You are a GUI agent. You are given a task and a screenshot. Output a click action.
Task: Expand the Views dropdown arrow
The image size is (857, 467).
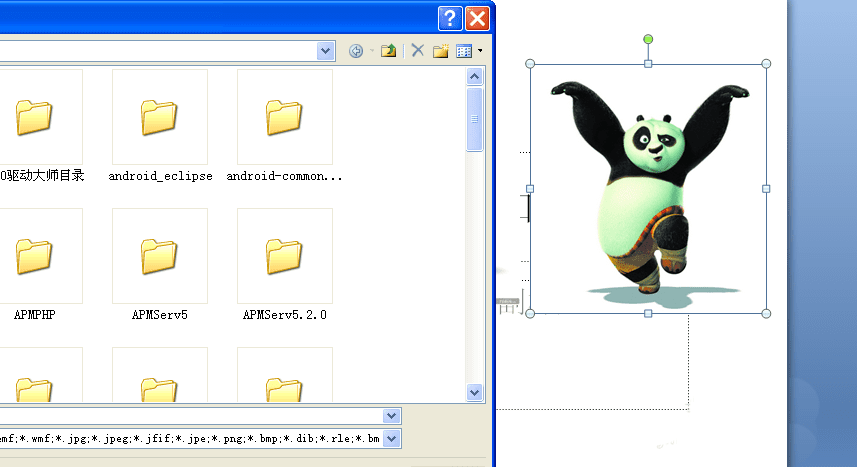click(x=480, y=51)
